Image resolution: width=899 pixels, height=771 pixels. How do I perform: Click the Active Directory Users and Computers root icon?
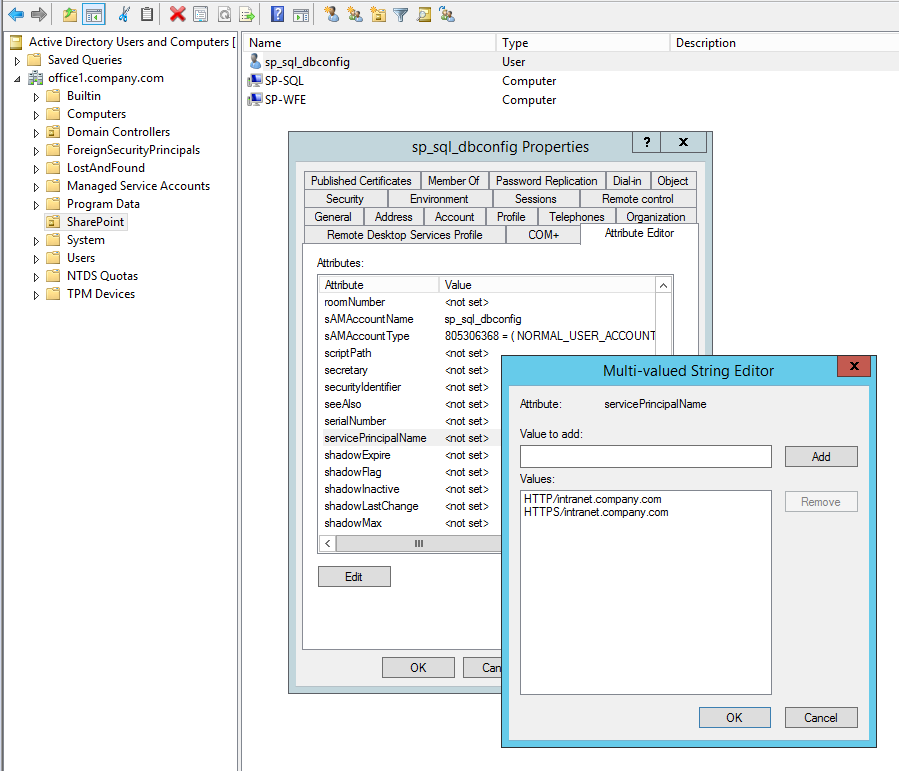pos(16,42)
